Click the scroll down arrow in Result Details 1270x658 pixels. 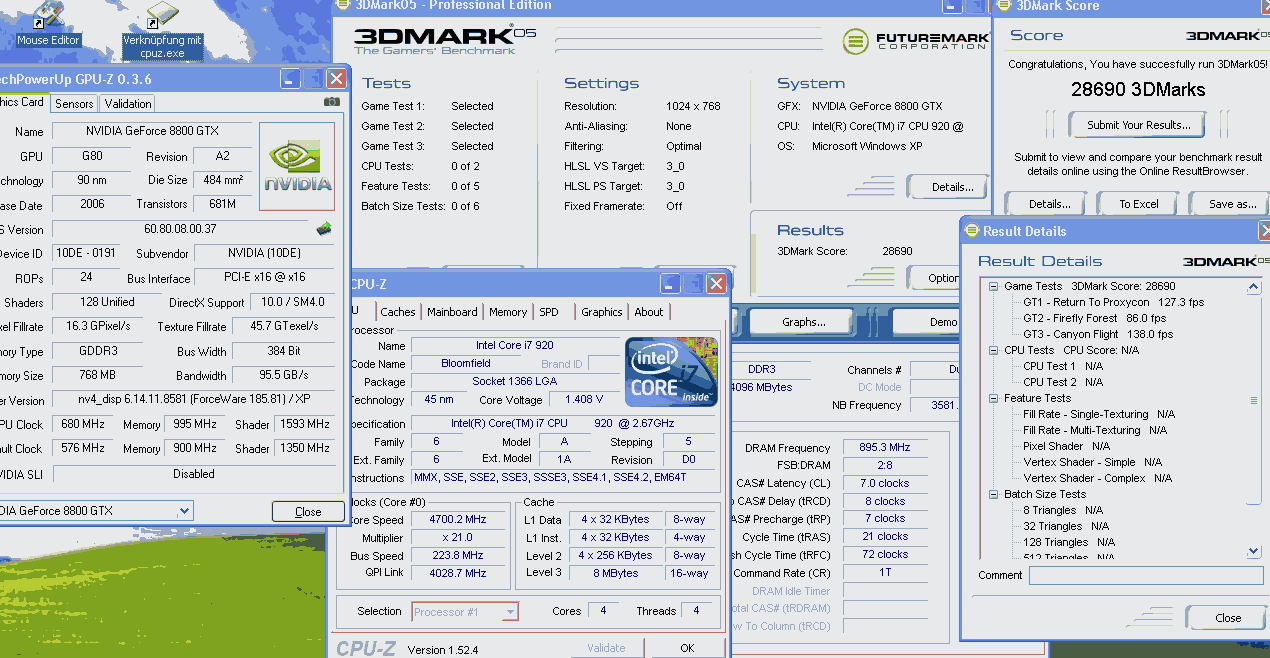click(1254, 551)
